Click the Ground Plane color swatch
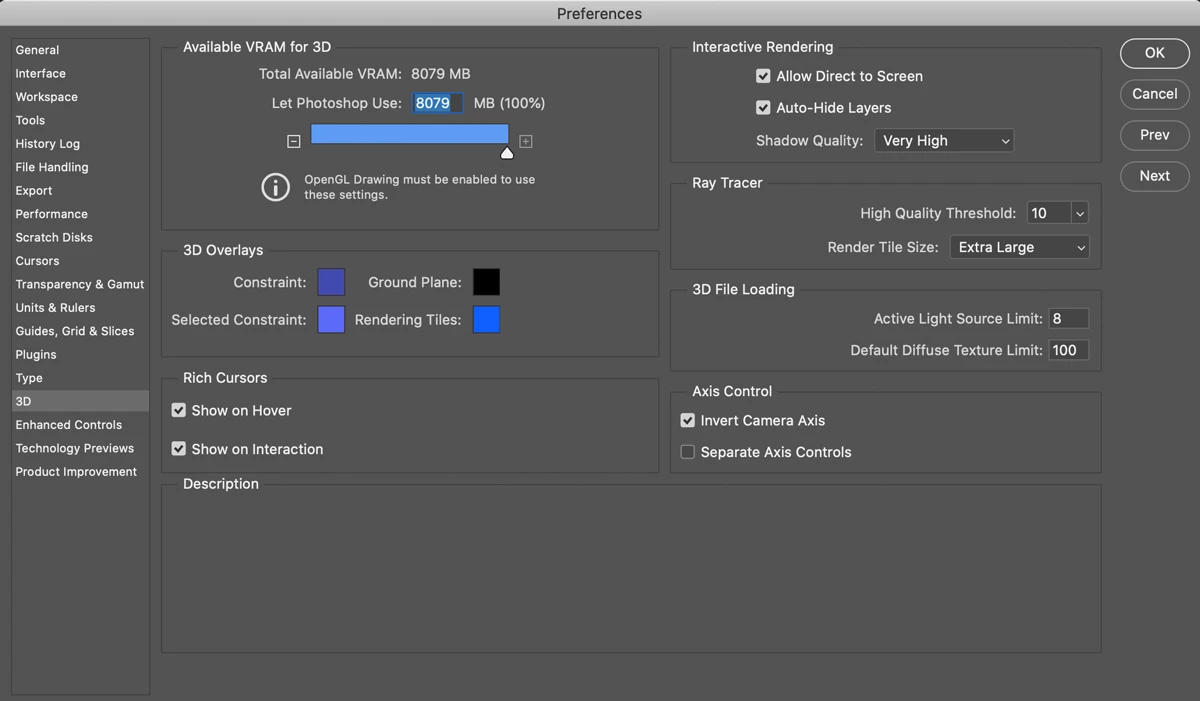This screenshot has height=701, width=1200. tap(487, 282)
